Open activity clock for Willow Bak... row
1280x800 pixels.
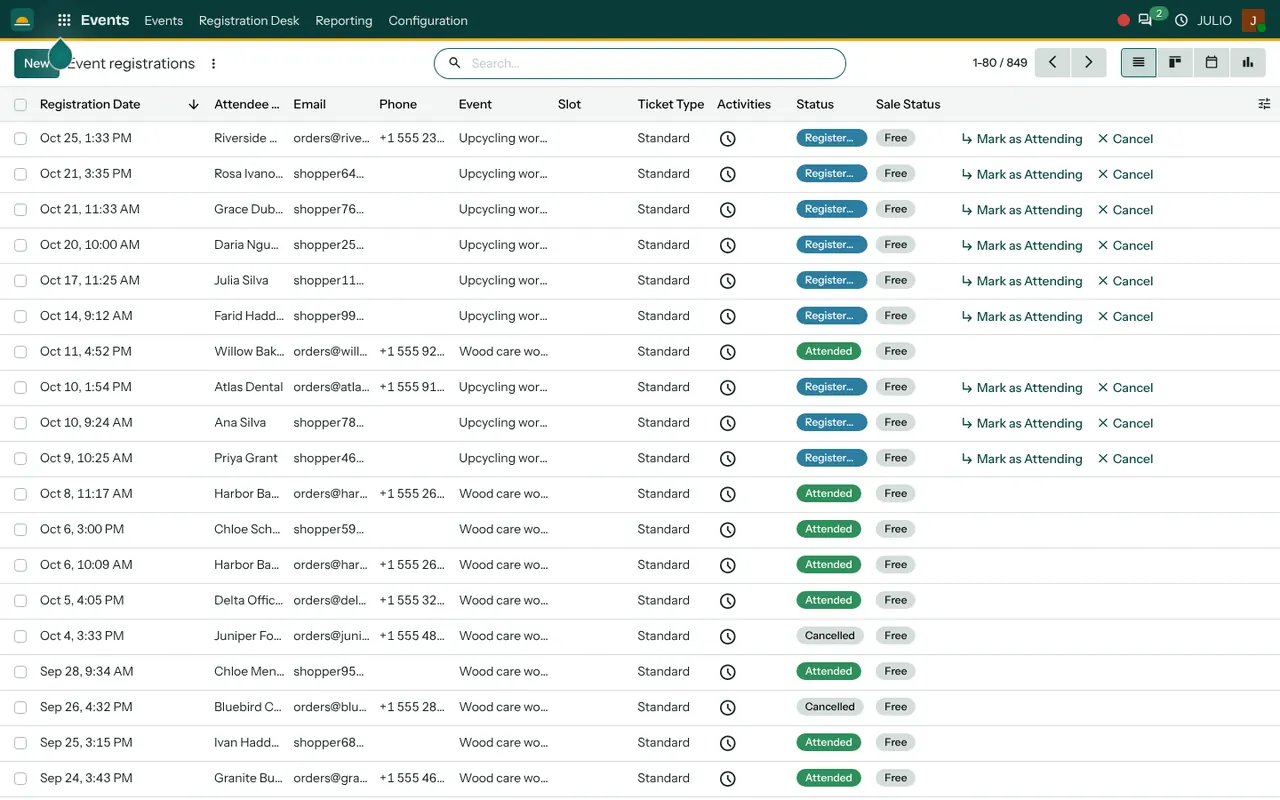click(x=728, y=352)
